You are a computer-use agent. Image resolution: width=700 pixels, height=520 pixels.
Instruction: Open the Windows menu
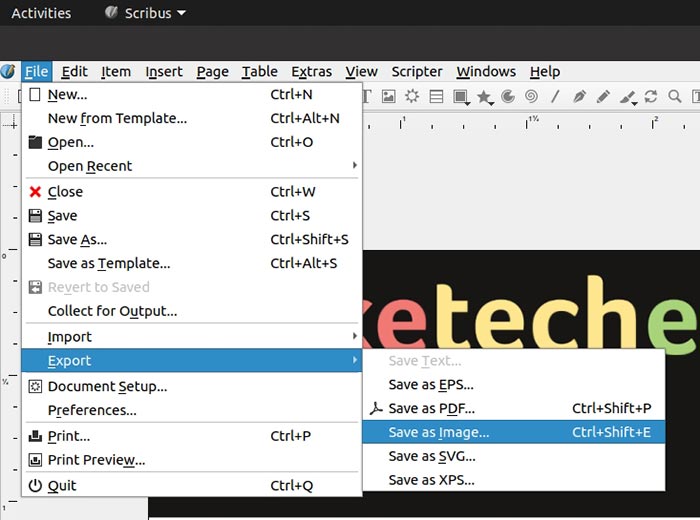[486, 71]
